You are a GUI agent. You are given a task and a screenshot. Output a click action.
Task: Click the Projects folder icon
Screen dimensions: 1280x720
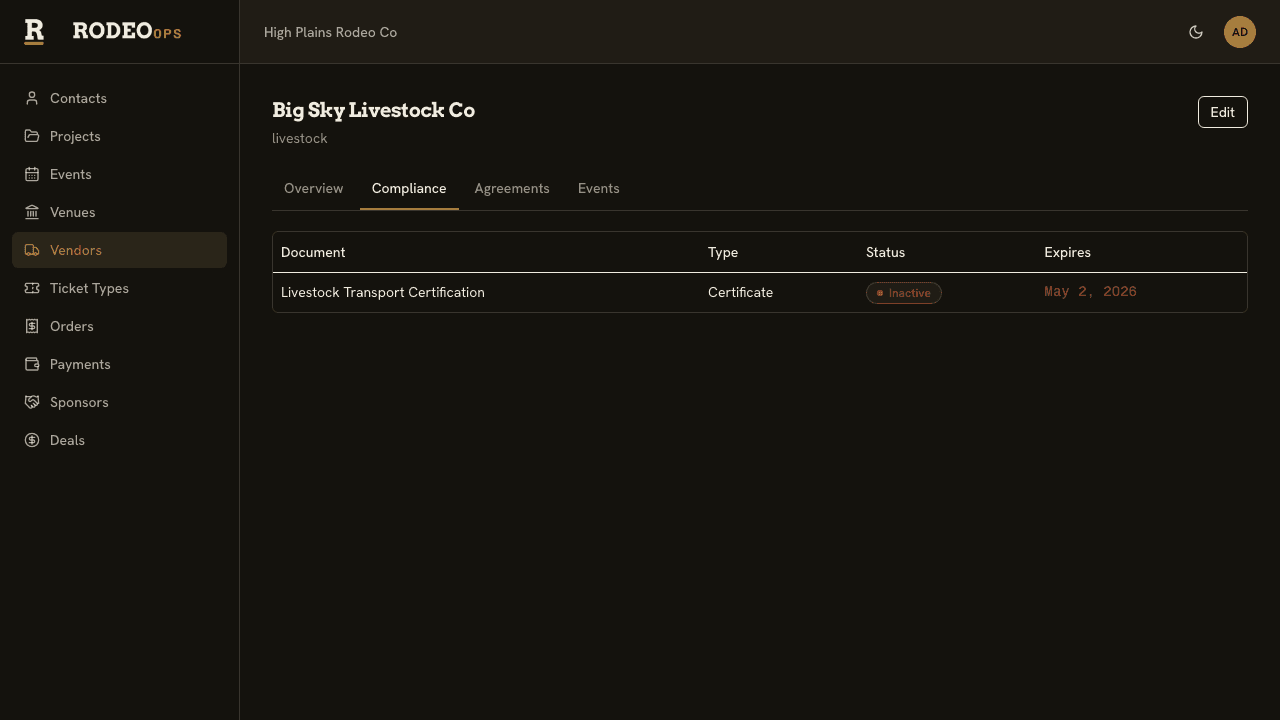(32, 136)
